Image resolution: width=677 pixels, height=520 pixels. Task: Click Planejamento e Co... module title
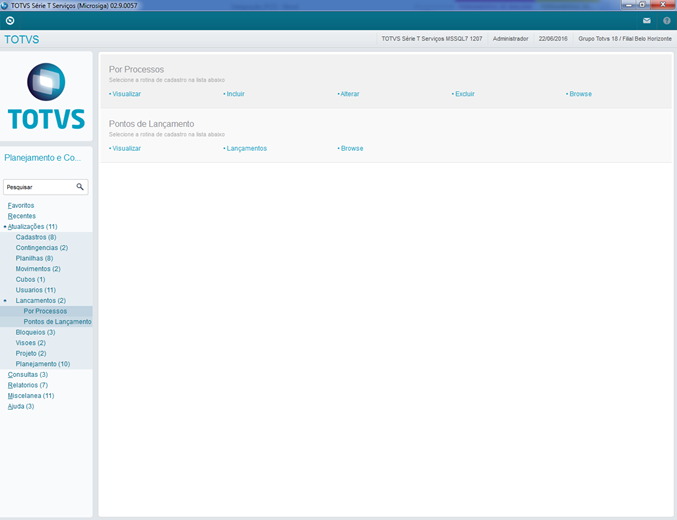[42, 158]
